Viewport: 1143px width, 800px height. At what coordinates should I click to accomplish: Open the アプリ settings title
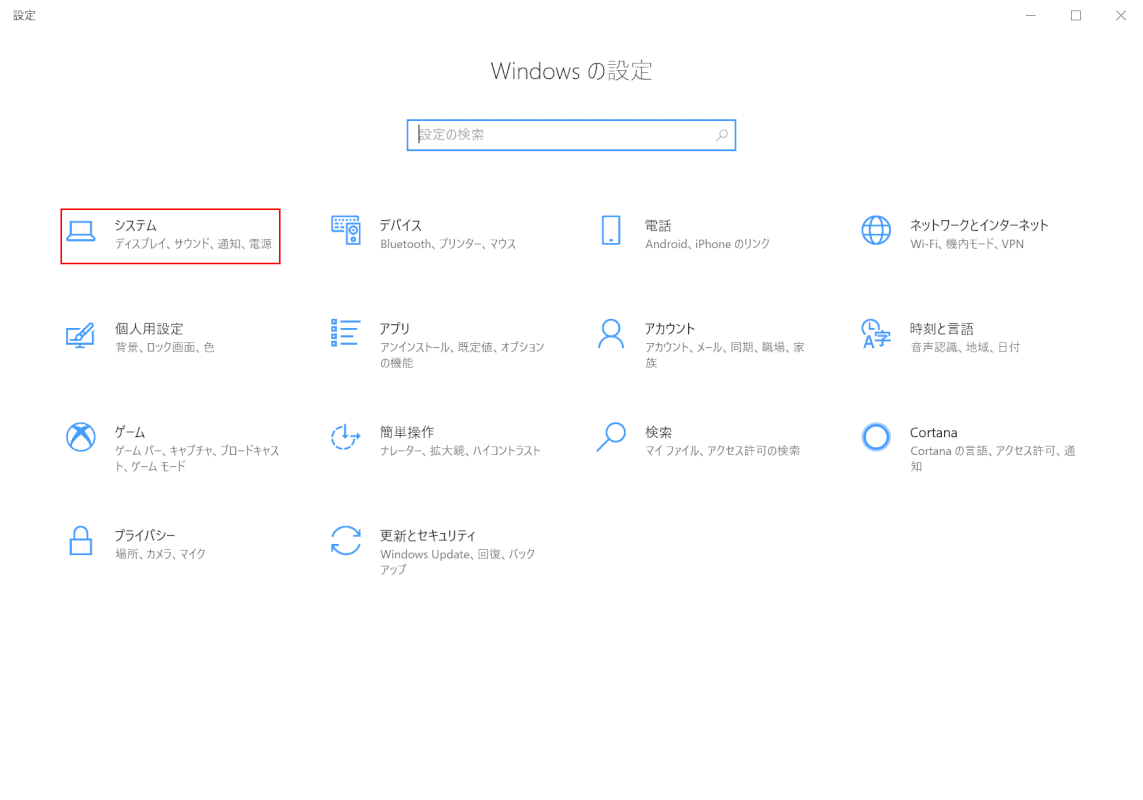pyautogui.click(x=394, y=329)
